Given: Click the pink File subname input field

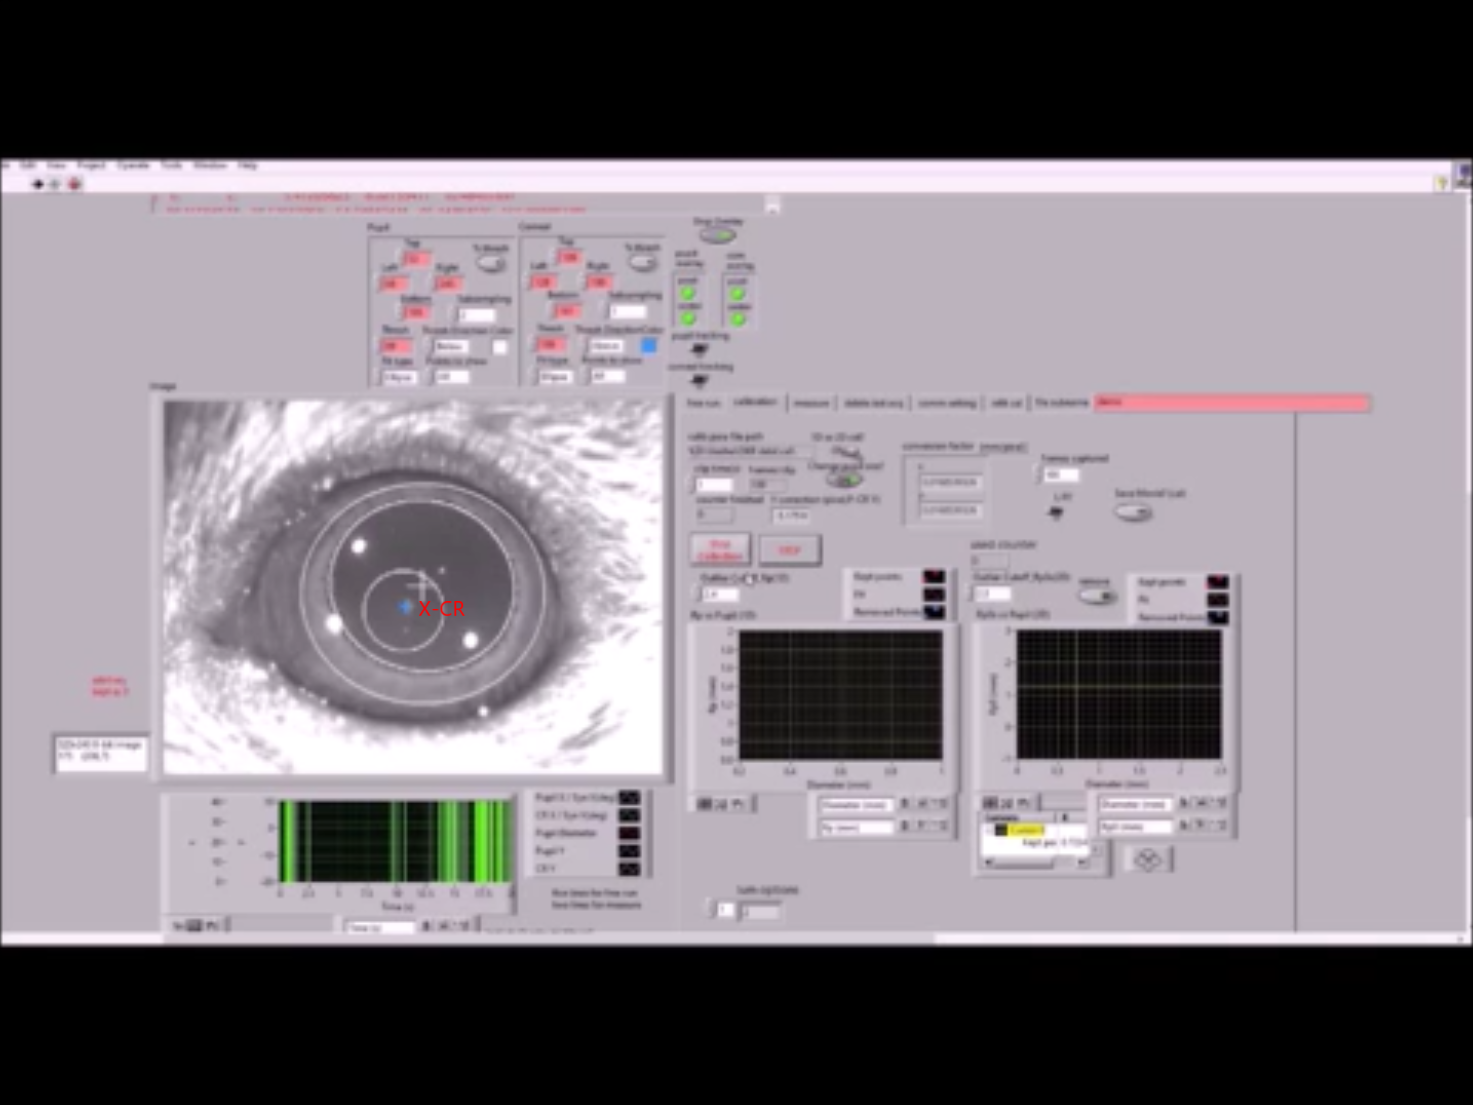Looking at the screenshot, I should pos(1231,402).
